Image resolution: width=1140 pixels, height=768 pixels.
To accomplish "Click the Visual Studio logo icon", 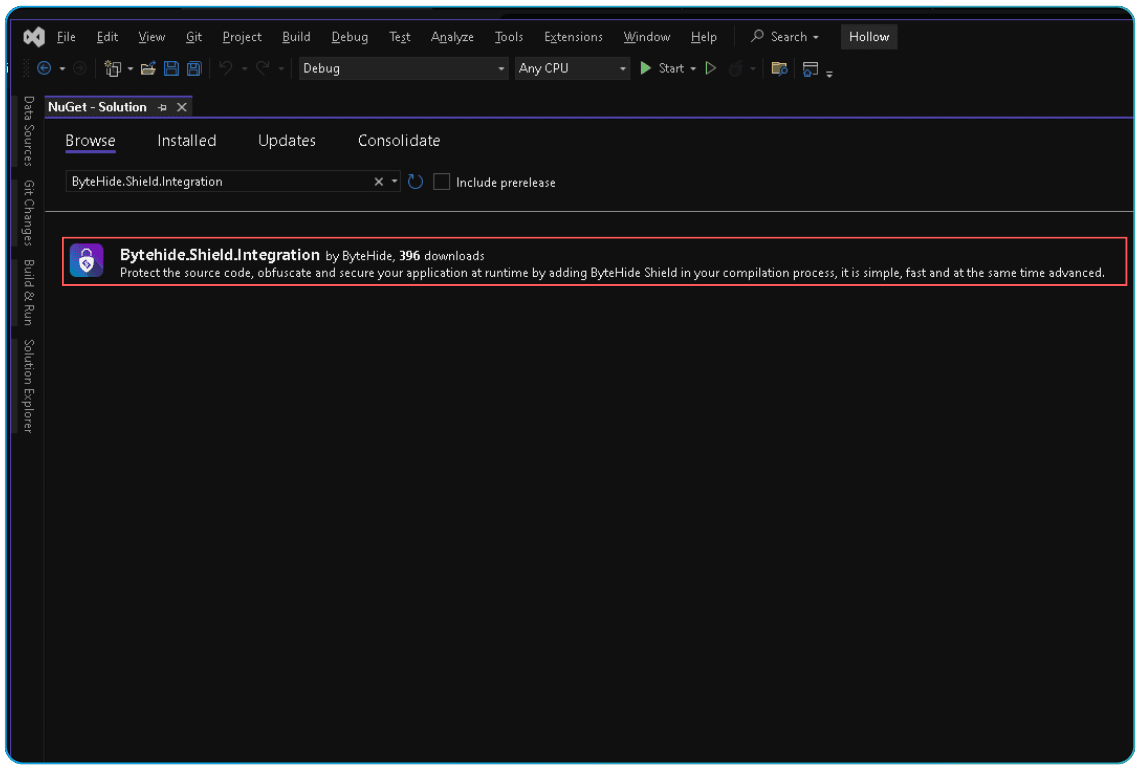I will [x=34, y=36].
